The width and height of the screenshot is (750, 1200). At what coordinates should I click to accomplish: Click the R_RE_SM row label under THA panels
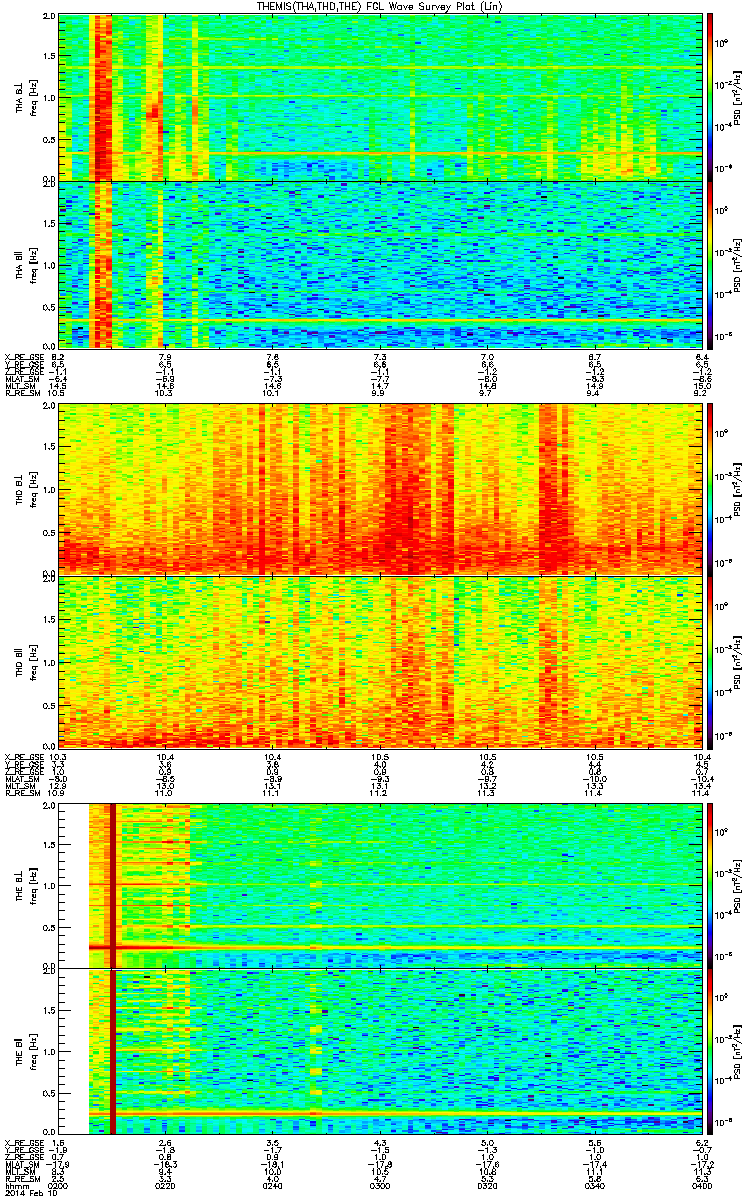click(22, 394)
